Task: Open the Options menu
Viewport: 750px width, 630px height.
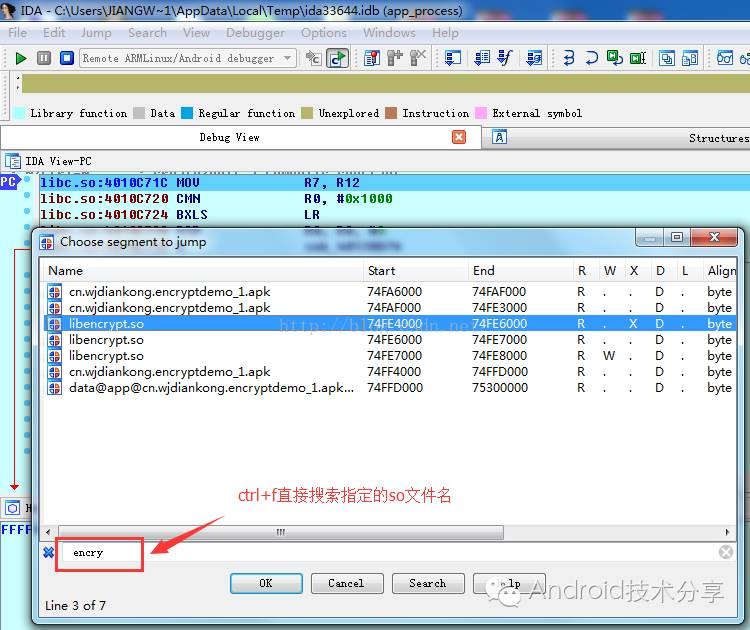Action: coord(324,33)
